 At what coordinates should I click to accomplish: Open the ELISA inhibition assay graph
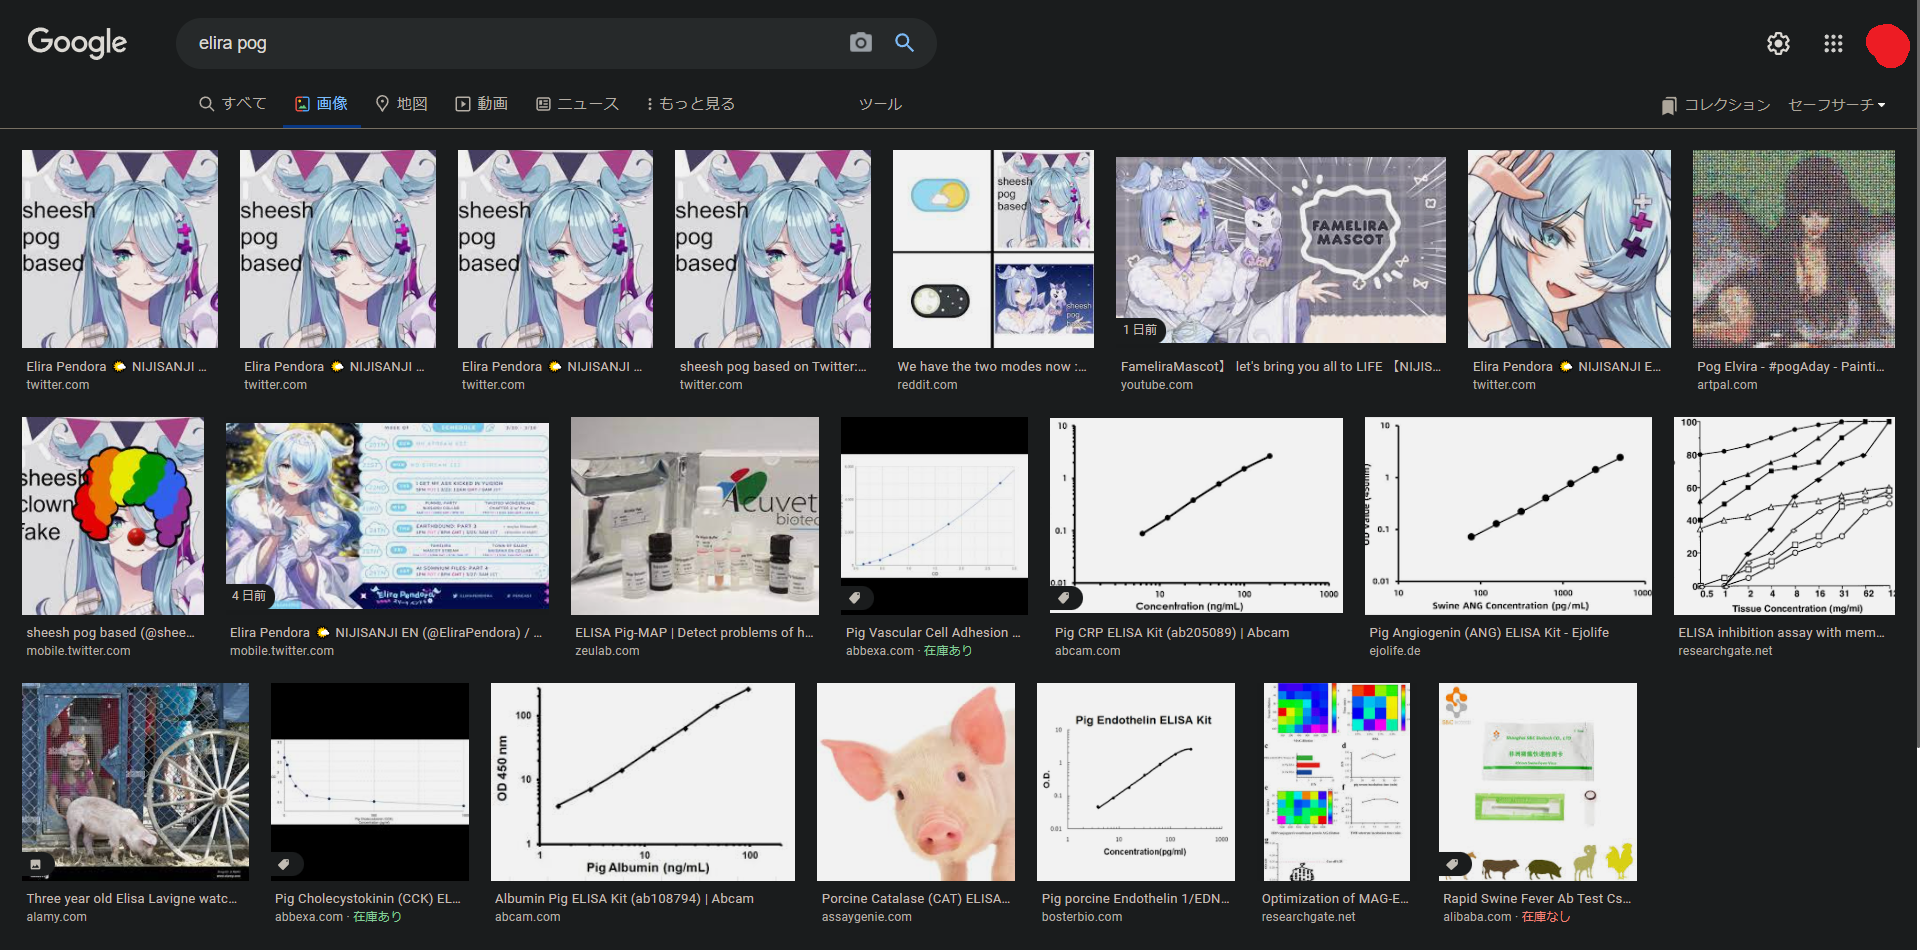[1784, 515]
